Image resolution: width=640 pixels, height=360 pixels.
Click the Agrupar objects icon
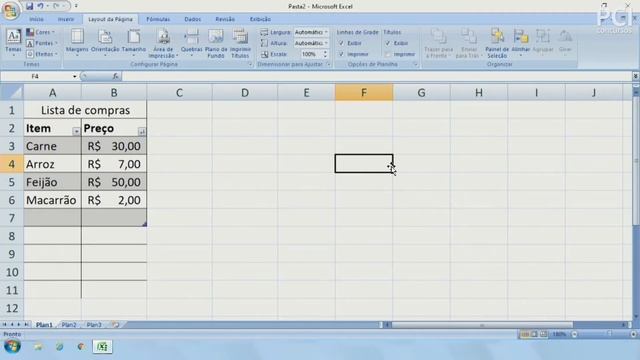pos(543,37)
